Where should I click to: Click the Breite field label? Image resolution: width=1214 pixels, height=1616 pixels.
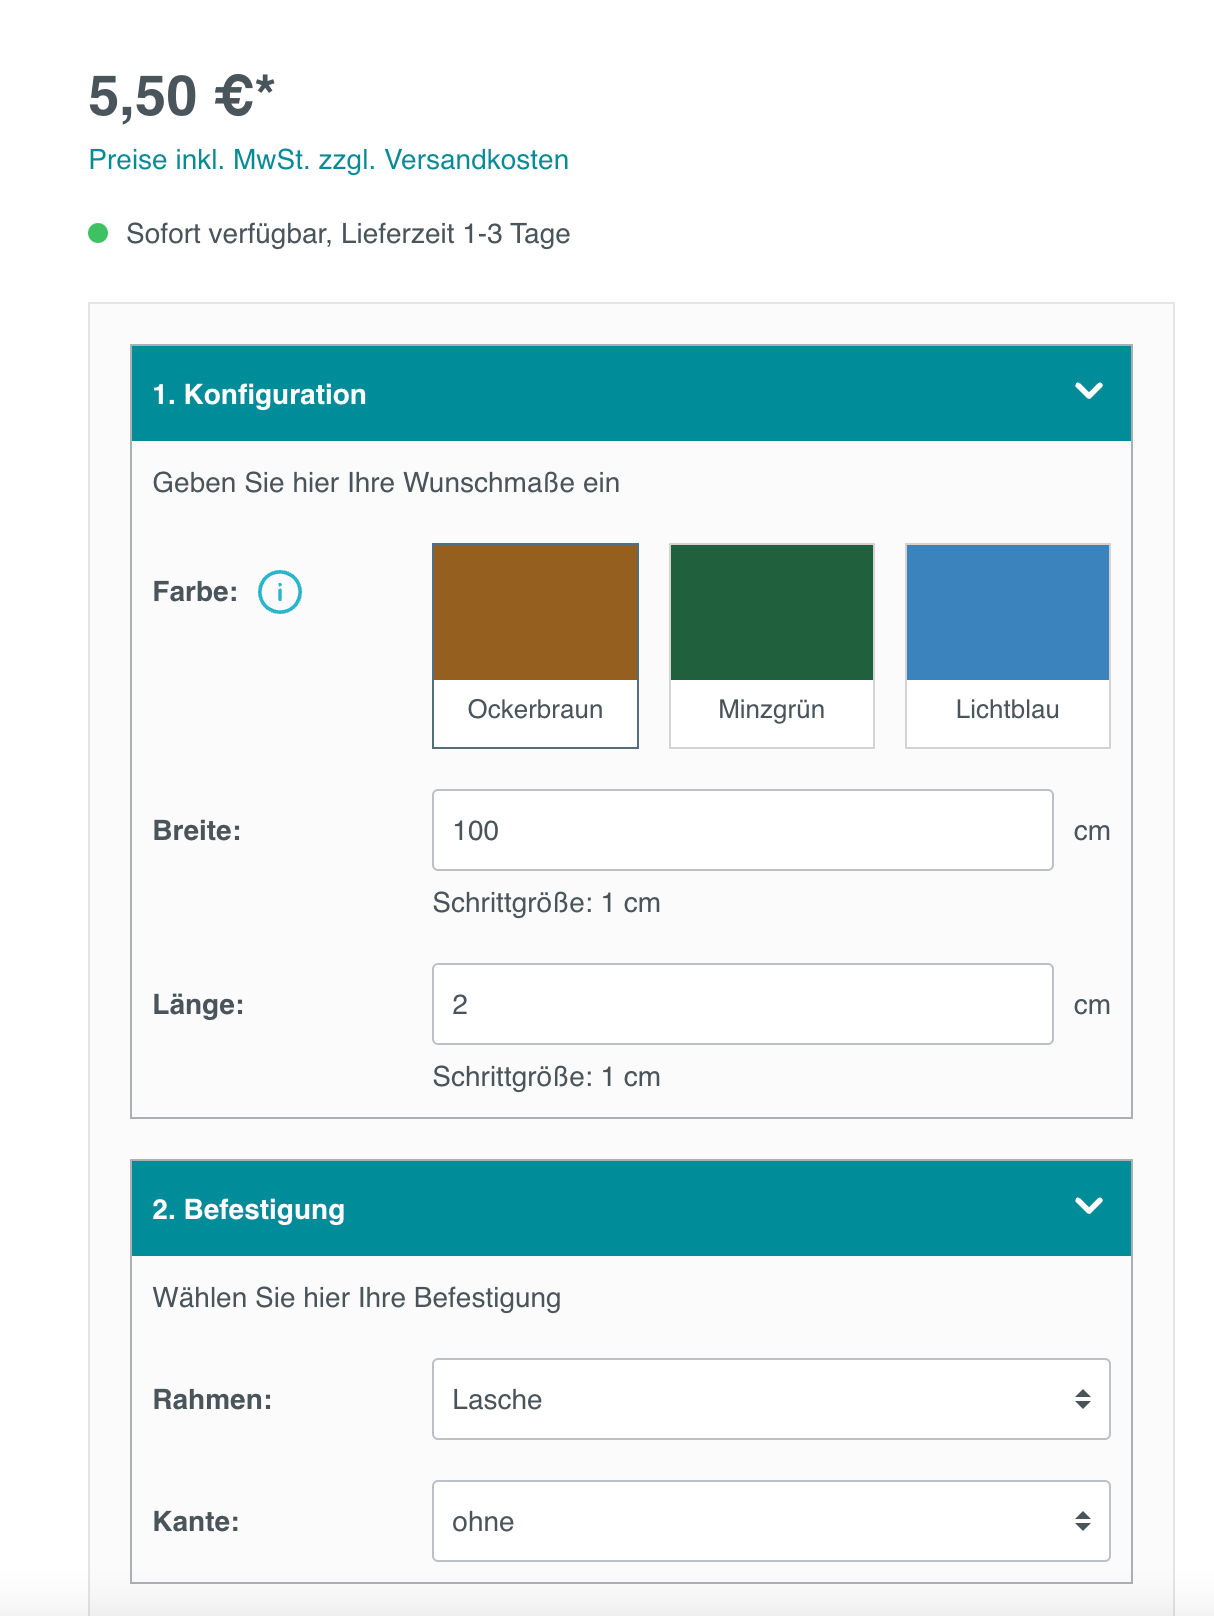[197, 831]
